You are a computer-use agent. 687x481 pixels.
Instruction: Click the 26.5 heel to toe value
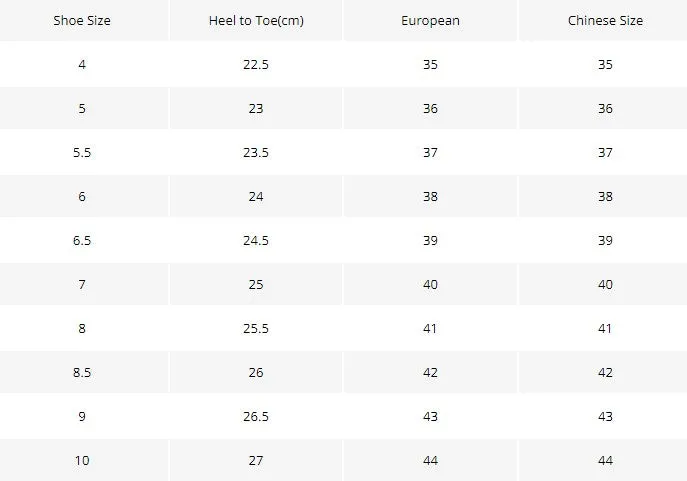pyautogui.click(x=256, y=416)
